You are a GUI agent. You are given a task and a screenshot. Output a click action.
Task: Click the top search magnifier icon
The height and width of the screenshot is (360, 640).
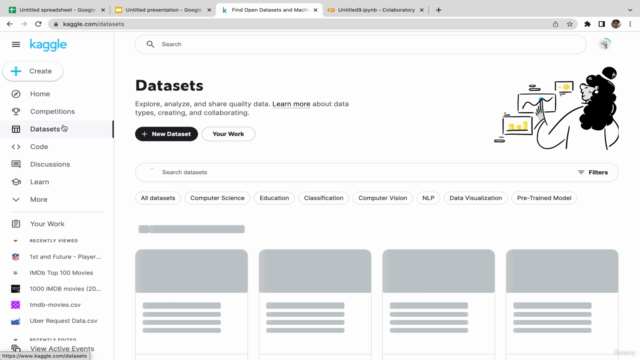150,44
